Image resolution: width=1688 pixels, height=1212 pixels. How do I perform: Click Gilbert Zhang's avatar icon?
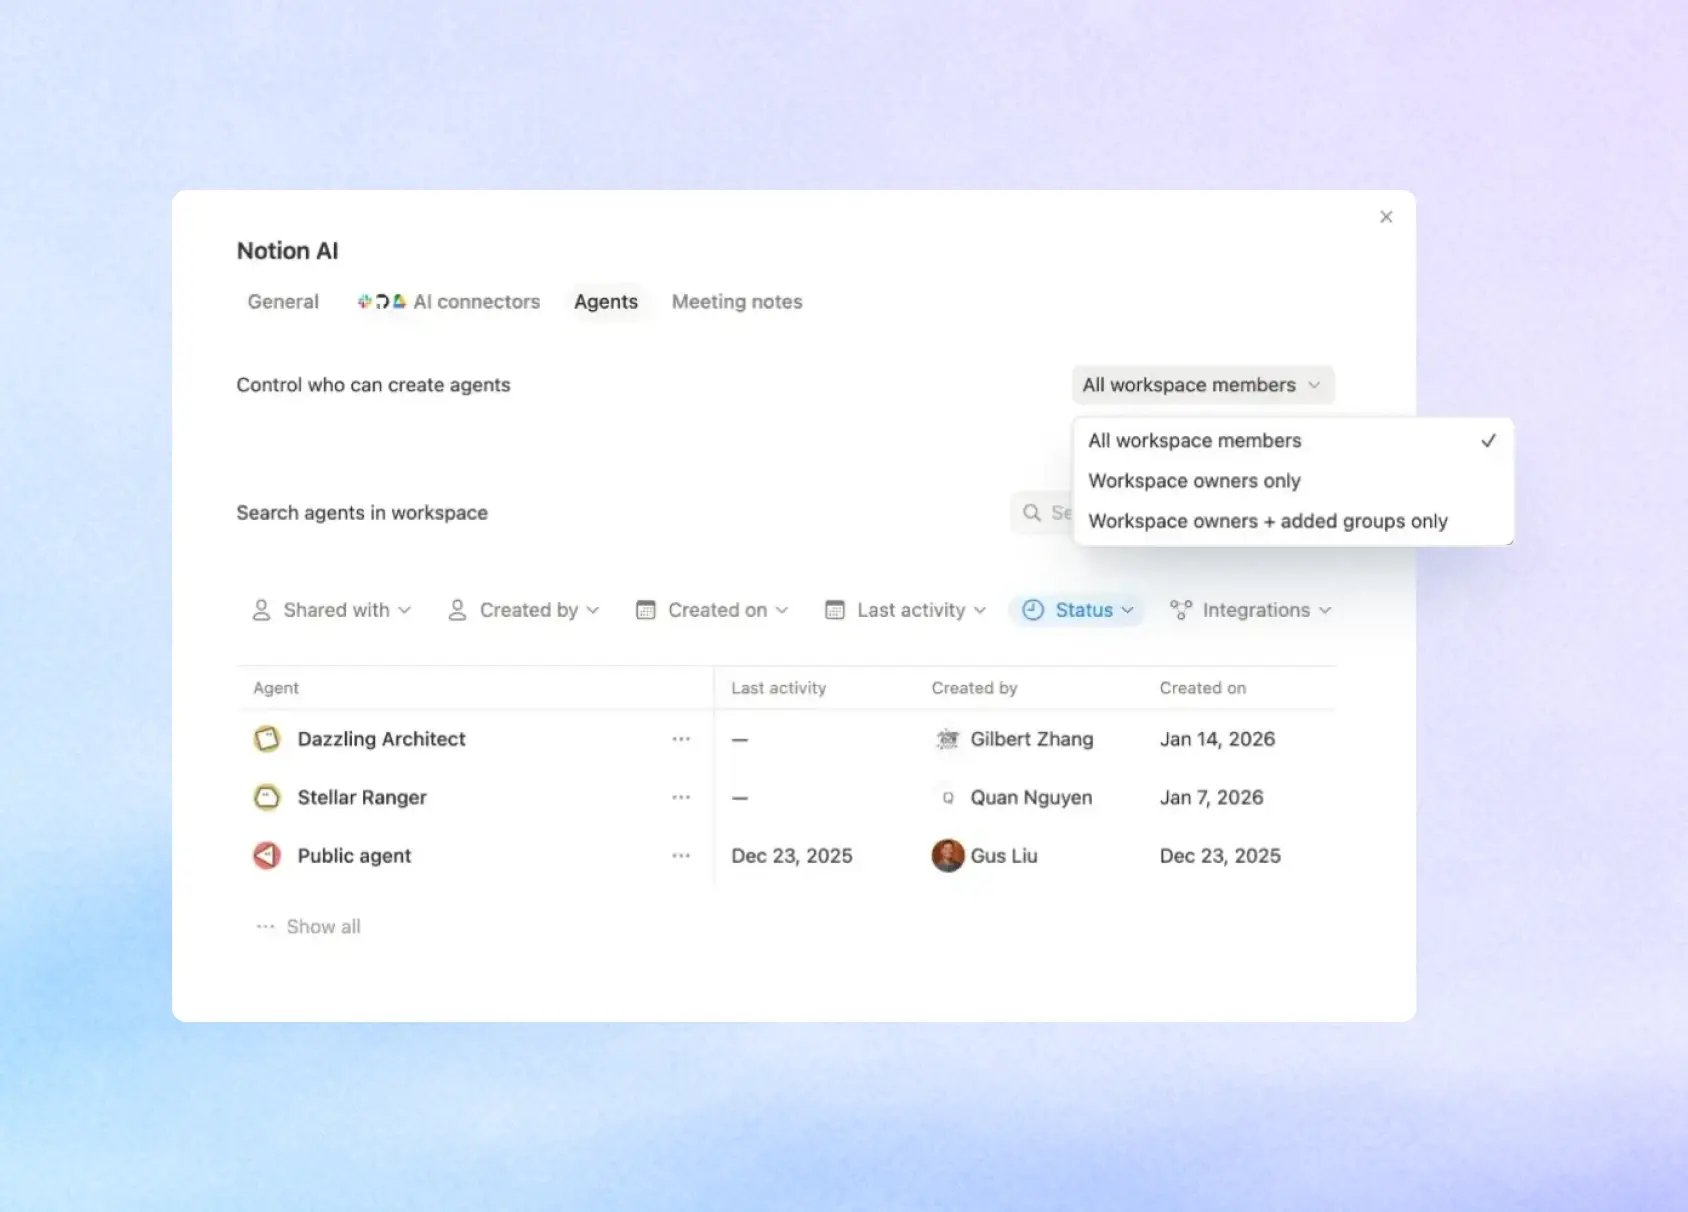pyautogui.click(x=947, y=739)
